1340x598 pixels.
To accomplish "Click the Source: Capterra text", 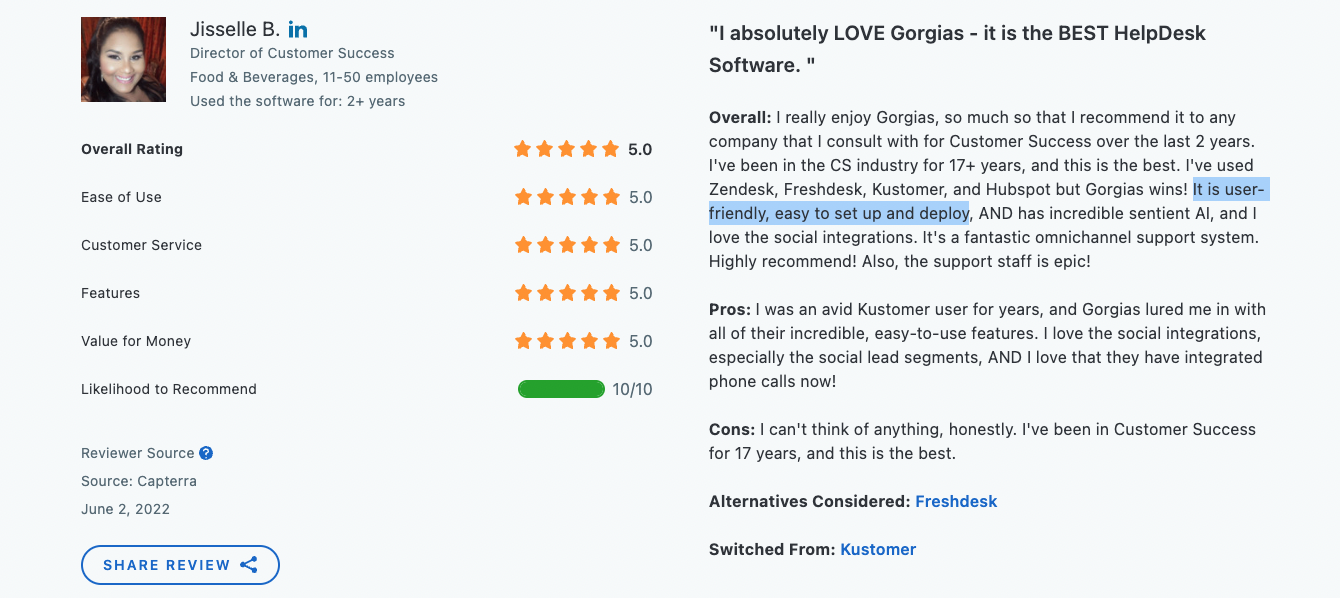I will point(139,481).
